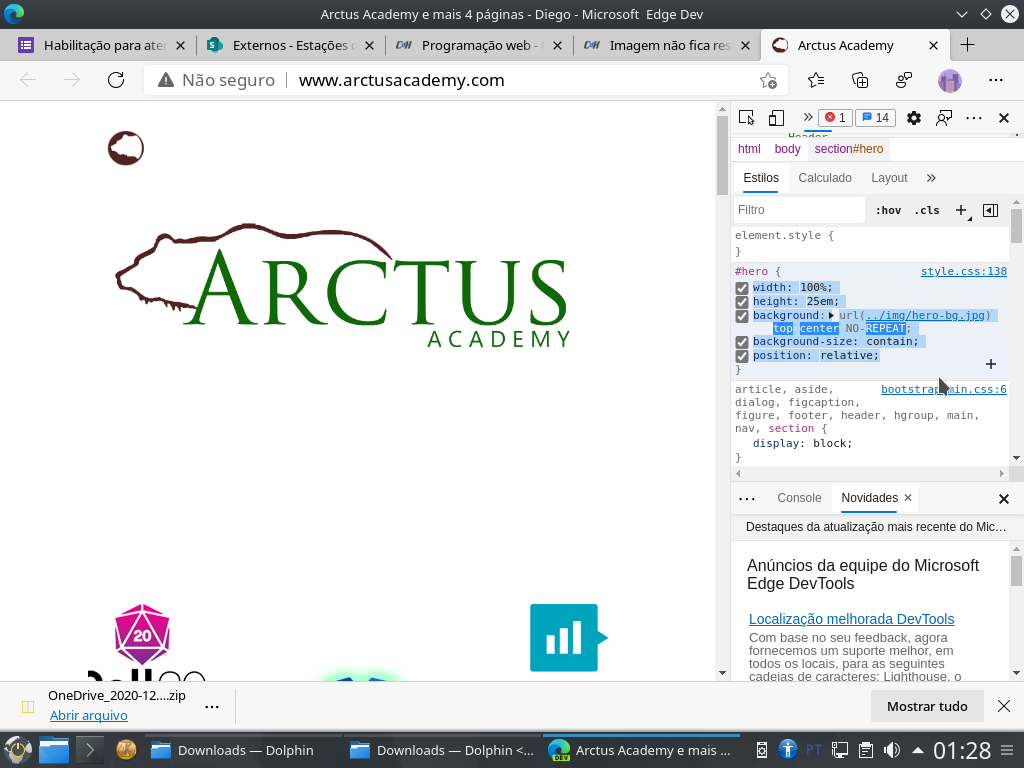This screenshot has height=768, width=1024.
Task: Select the Estilos tab
Action: pyautogui.click(x=761, y=178)
